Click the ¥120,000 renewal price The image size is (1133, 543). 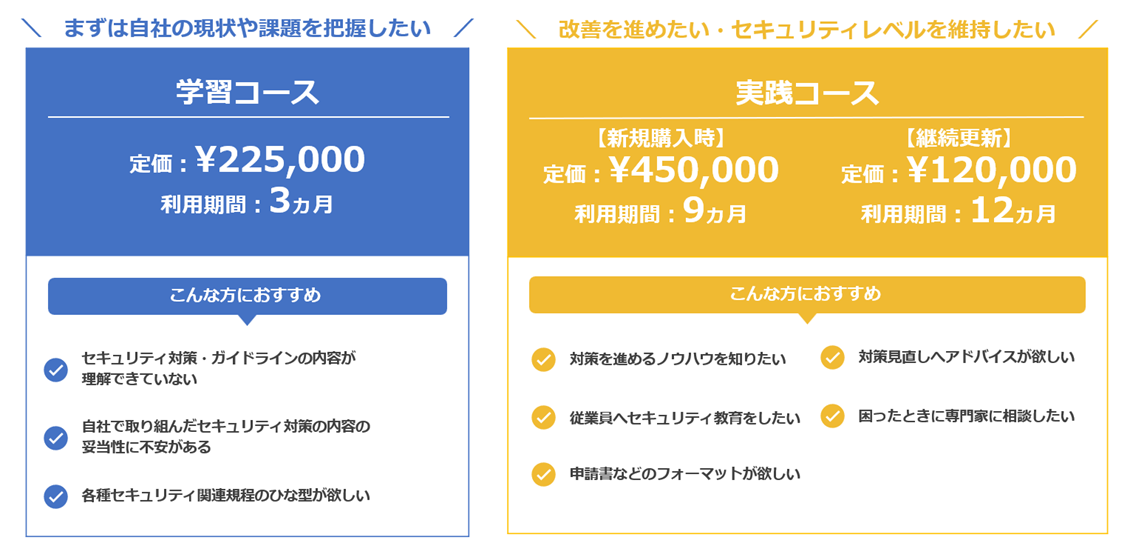(991, 171)
